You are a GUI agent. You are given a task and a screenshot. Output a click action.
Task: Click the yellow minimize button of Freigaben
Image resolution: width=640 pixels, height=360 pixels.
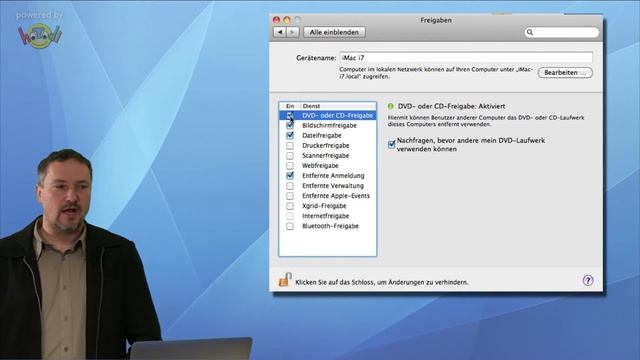pyautogui.click(x=287, y=20)
